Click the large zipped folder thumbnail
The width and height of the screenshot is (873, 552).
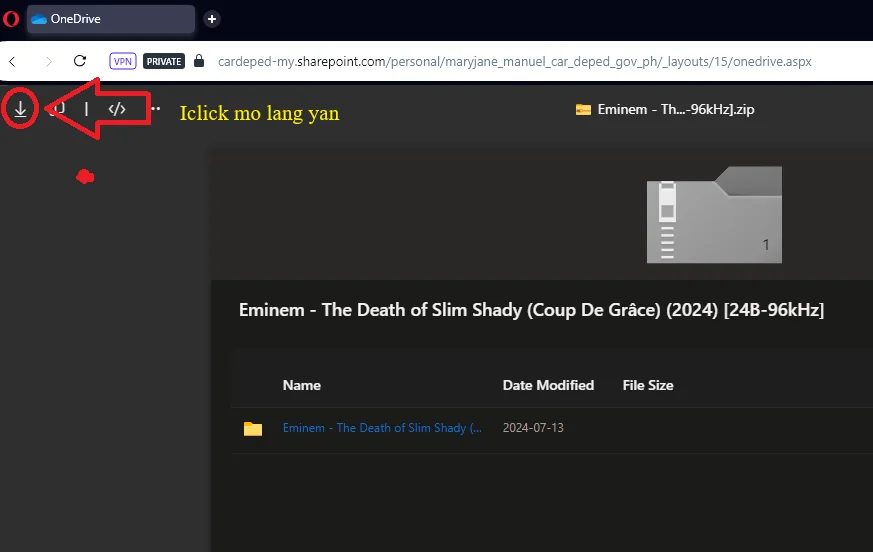click(714, 214)
